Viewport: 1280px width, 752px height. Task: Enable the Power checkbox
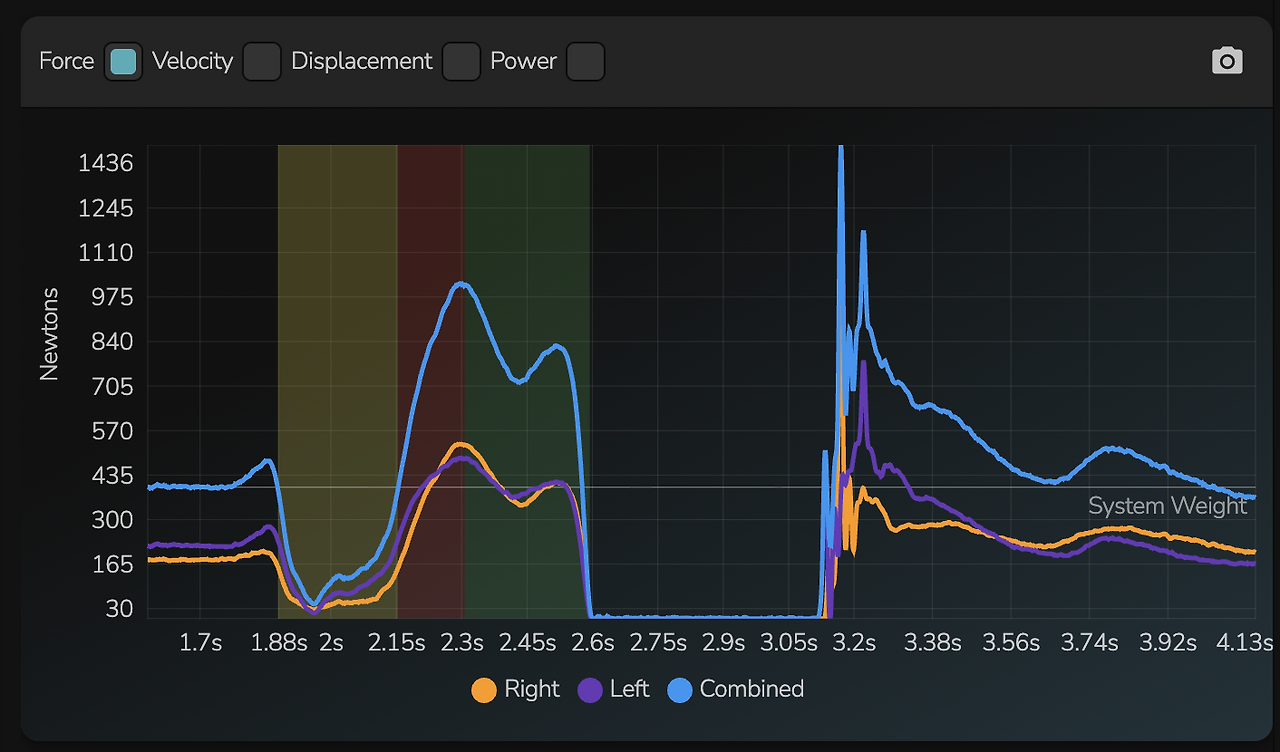(x=585, y=61)
